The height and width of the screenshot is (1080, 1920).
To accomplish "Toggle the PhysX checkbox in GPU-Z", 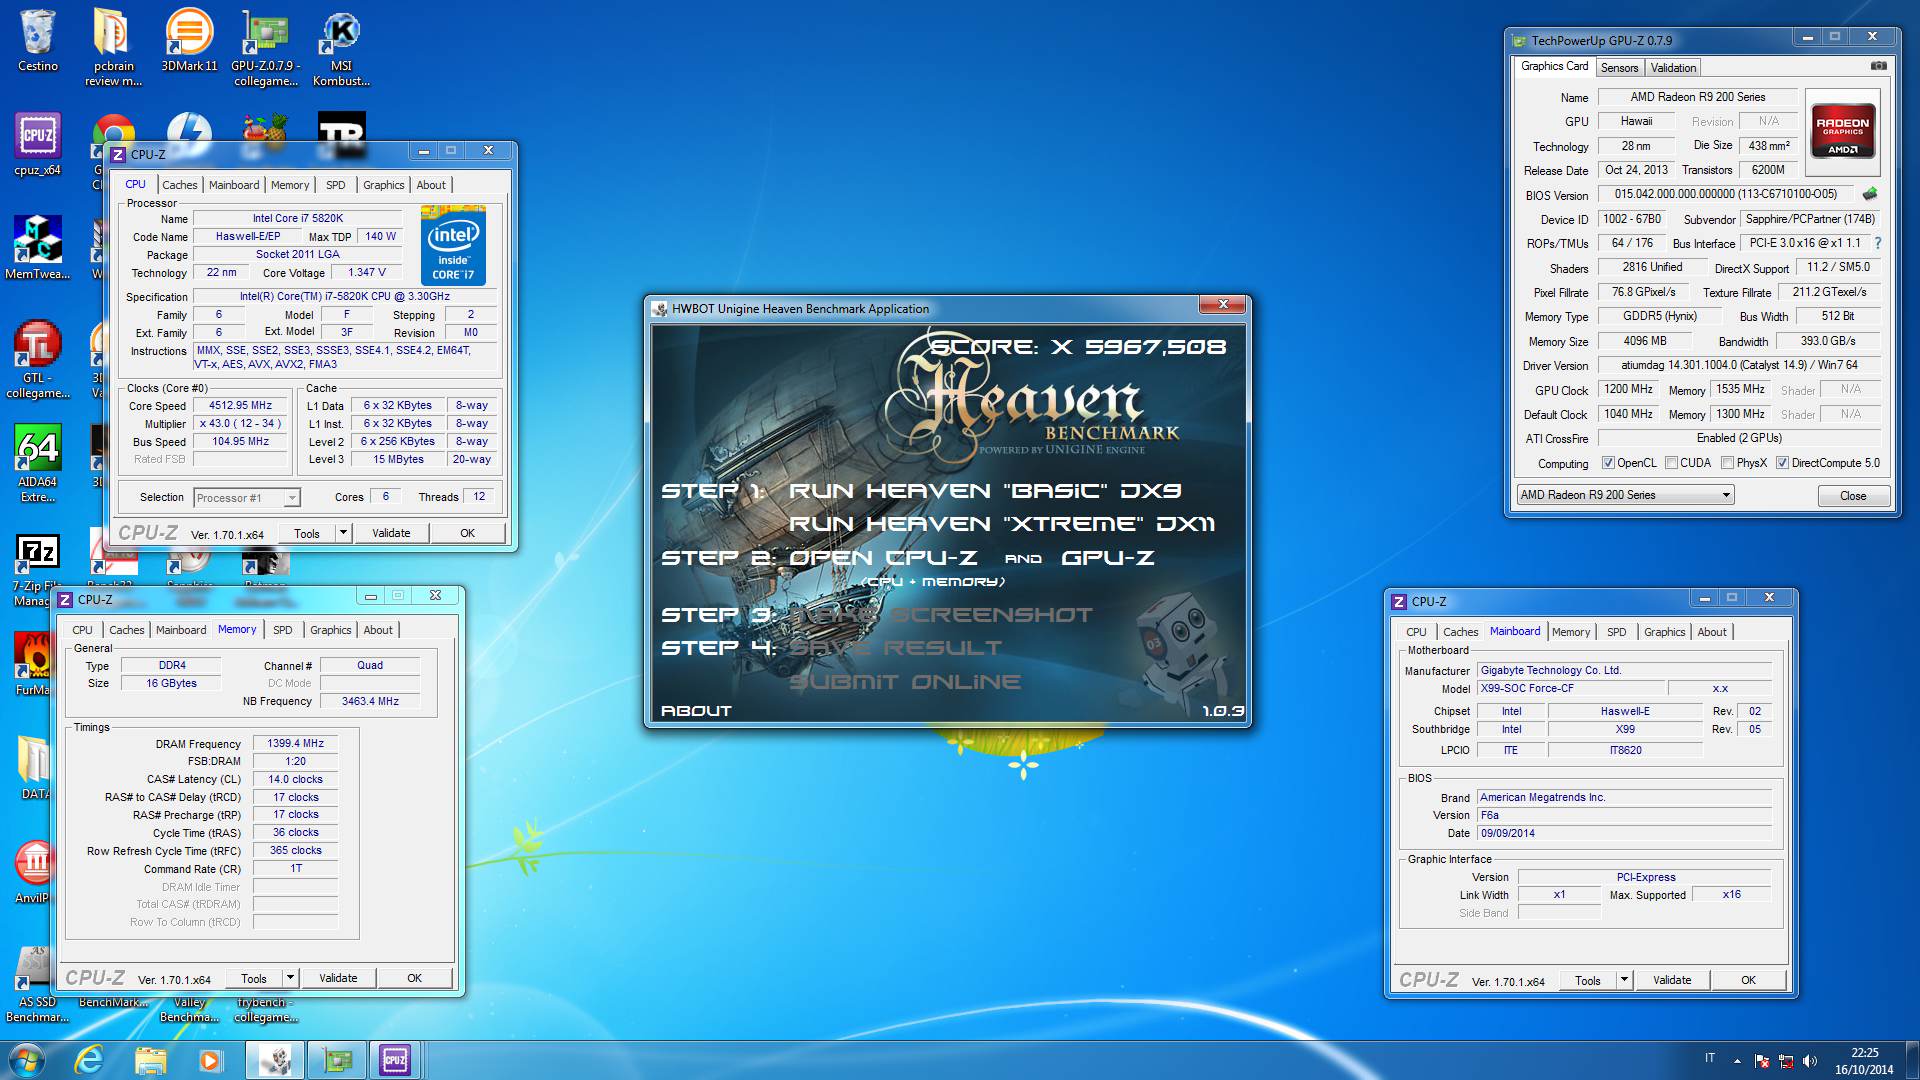I will pos(1727,463).
